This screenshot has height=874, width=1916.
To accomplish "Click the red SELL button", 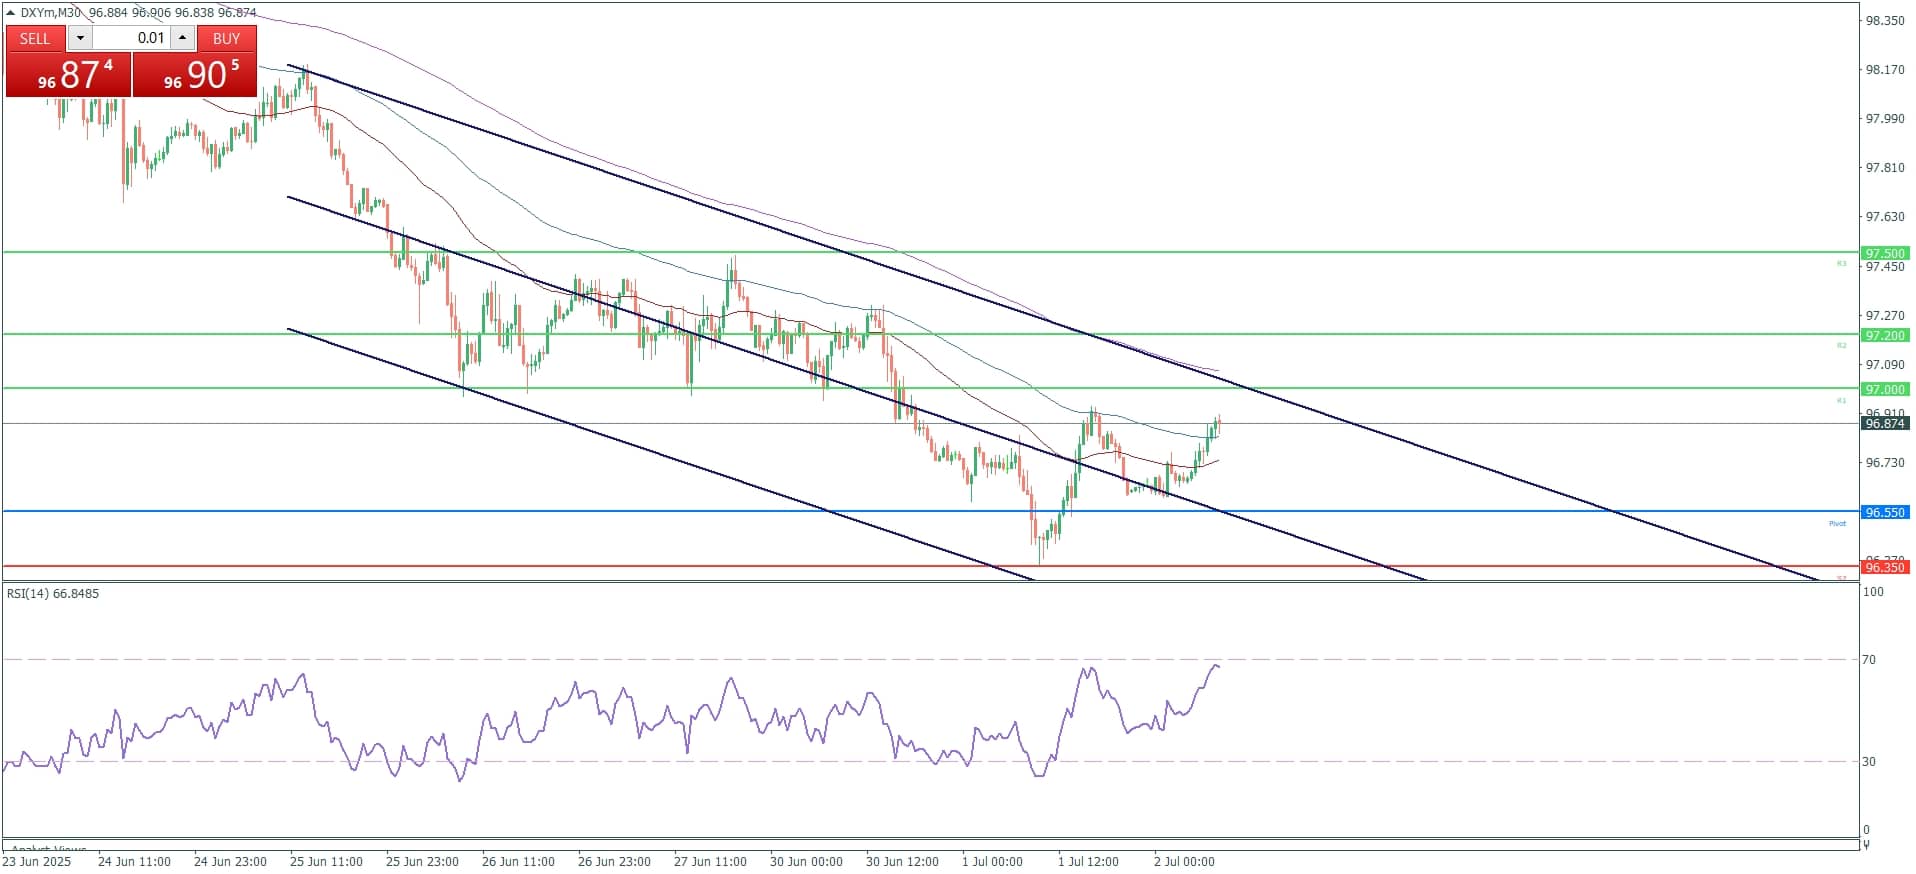I will tap(35, 38).
